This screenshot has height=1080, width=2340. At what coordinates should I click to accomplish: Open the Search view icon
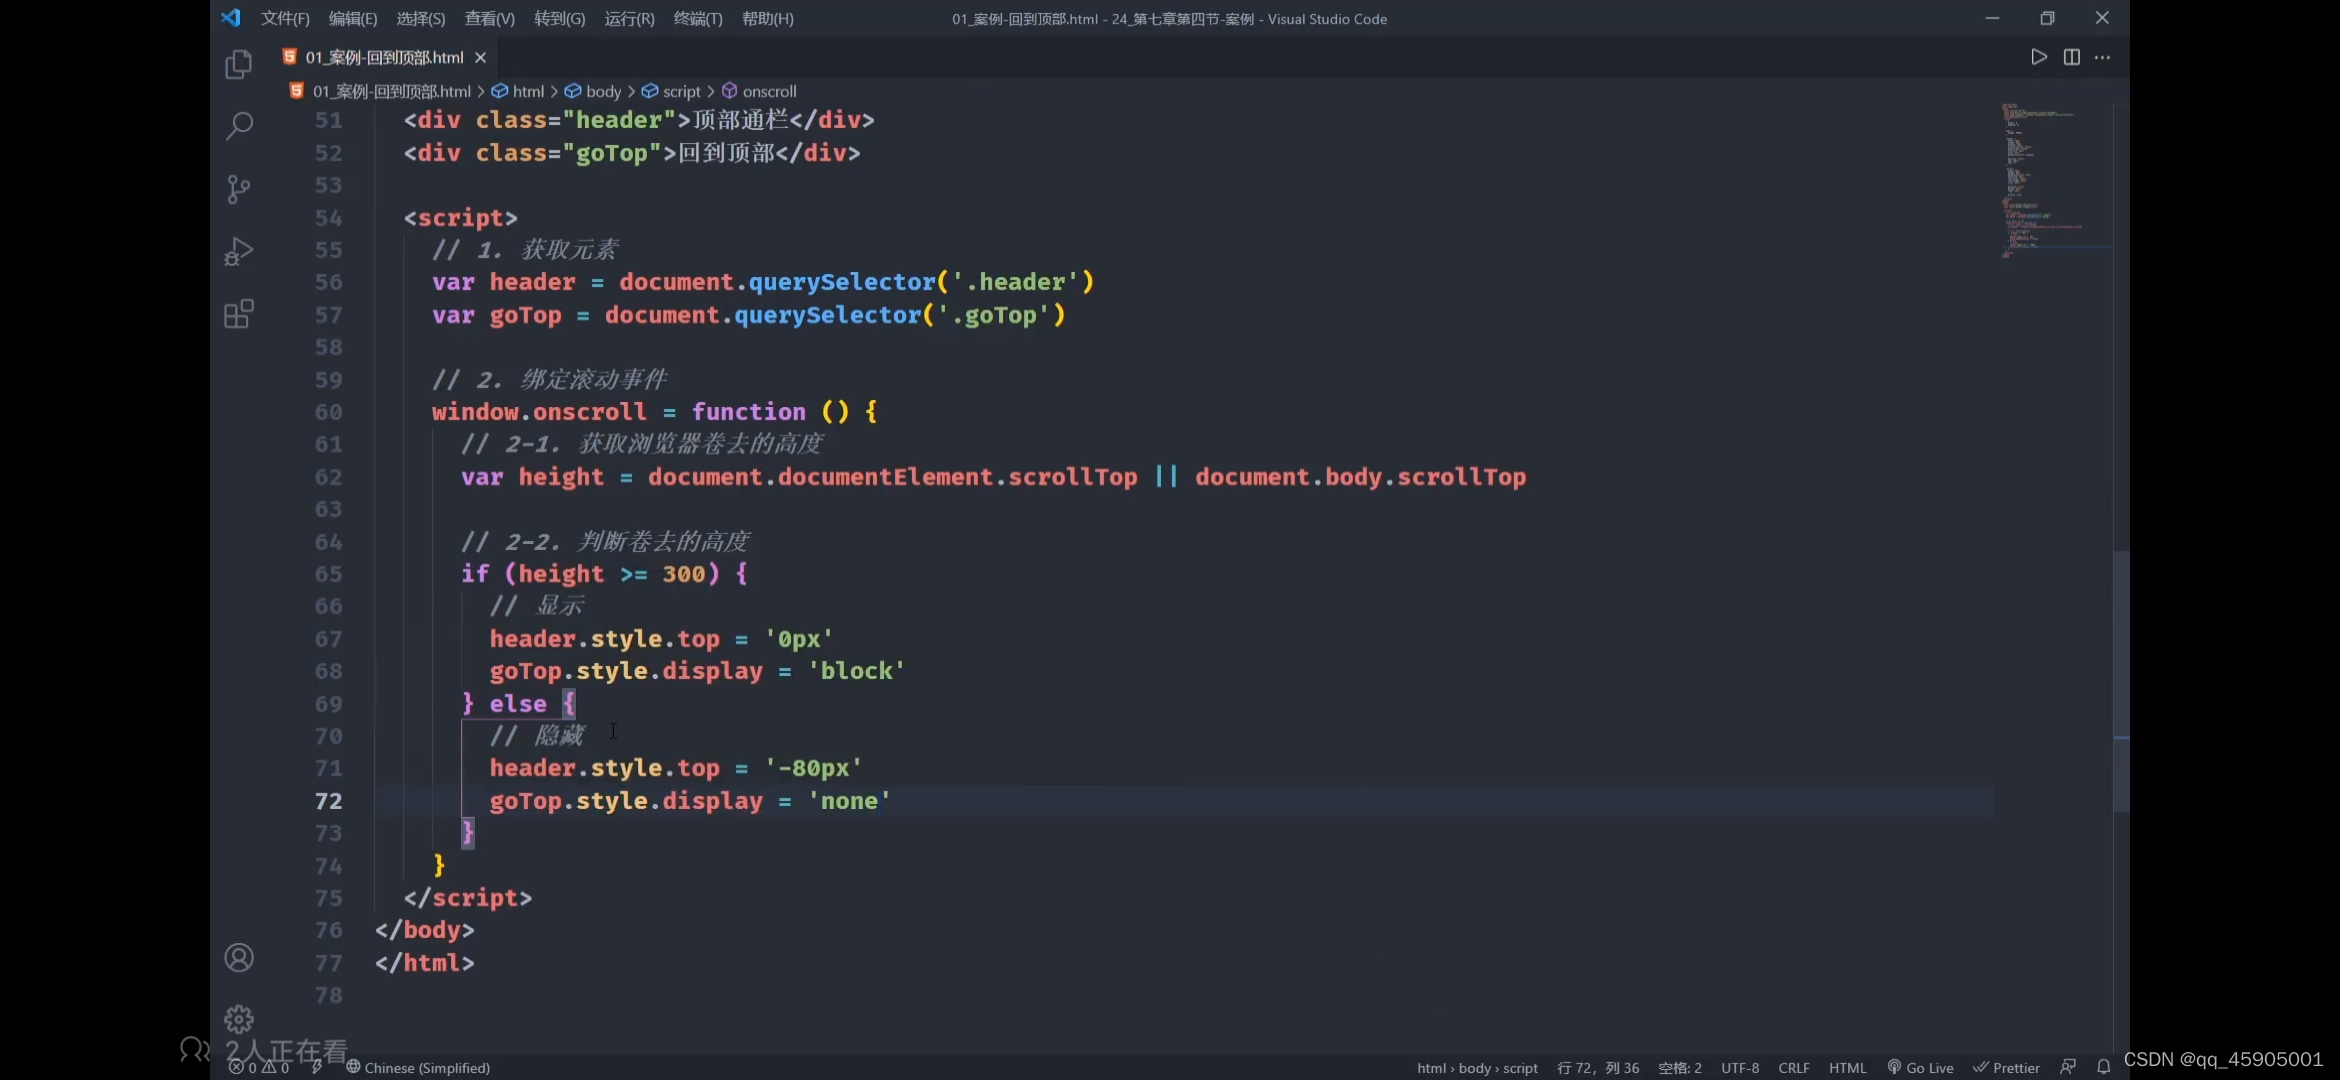click(x=238, y=127)
